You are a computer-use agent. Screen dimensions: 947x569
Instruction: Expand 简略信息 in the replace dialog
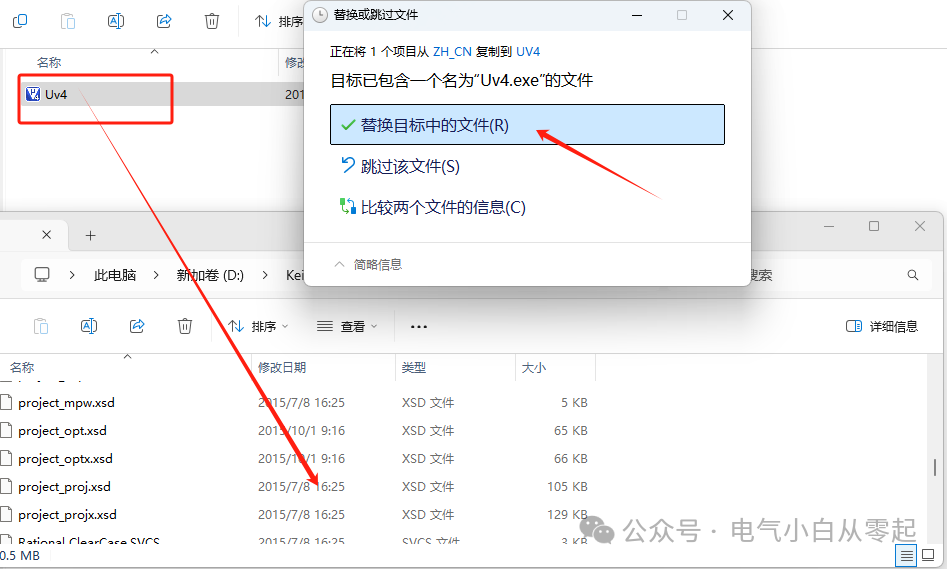pos(367,265)
